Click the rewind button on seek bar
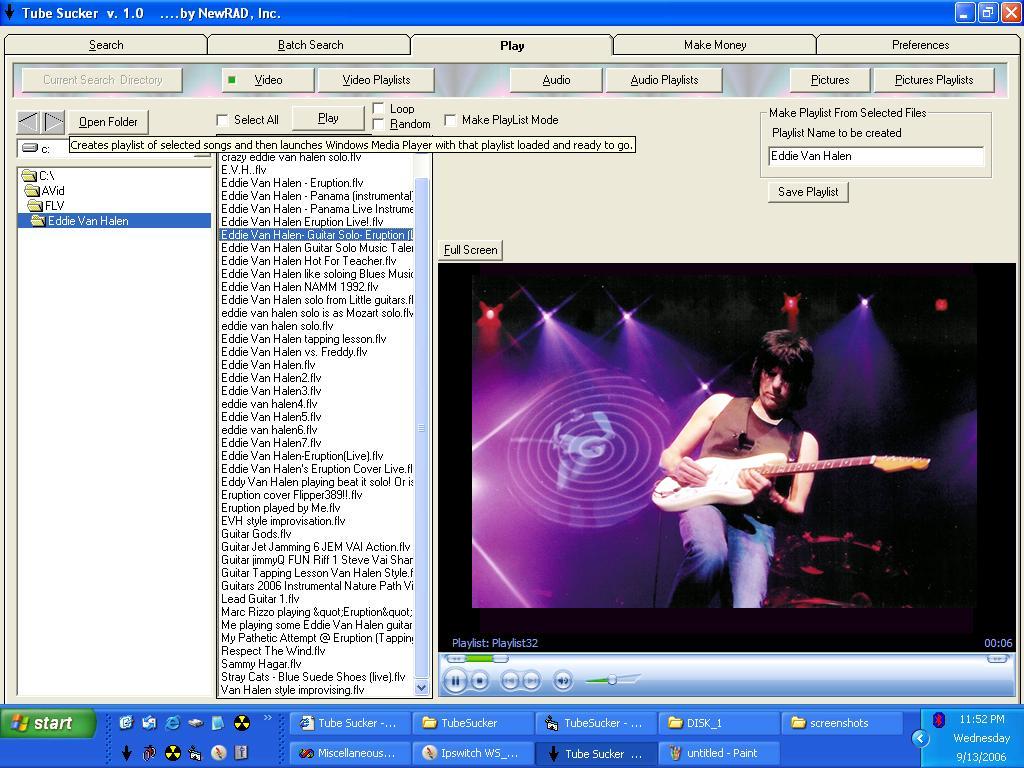 click(x=455, y=658)
